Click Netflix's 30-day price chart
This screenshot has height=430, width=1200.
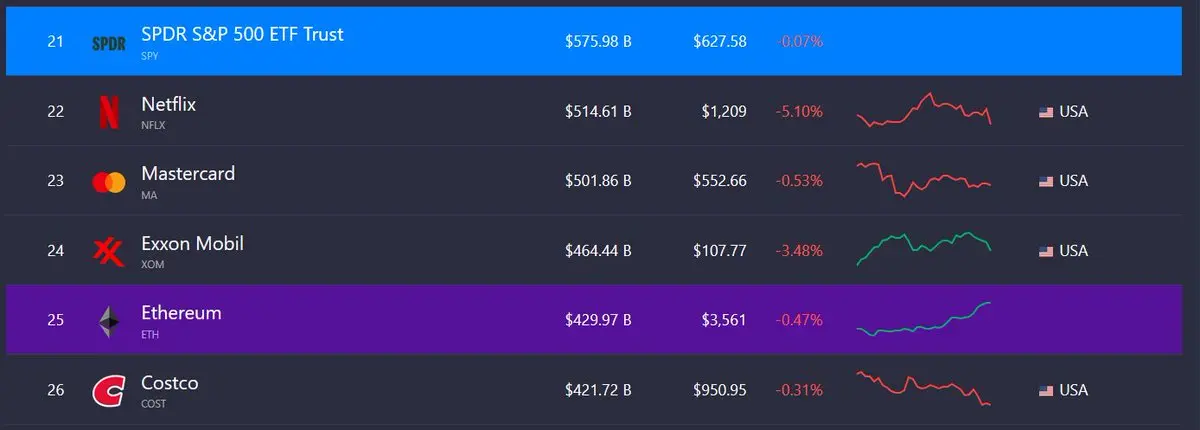[x=924, y=110]
